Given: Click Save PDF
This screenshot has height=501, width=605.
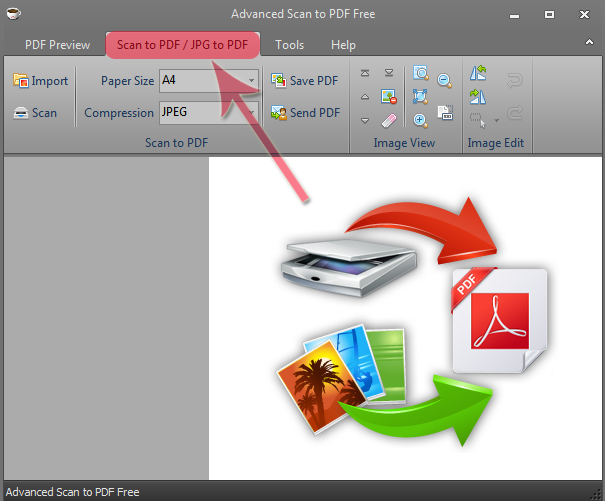Looking at the screenshot, I should point(304,81).
